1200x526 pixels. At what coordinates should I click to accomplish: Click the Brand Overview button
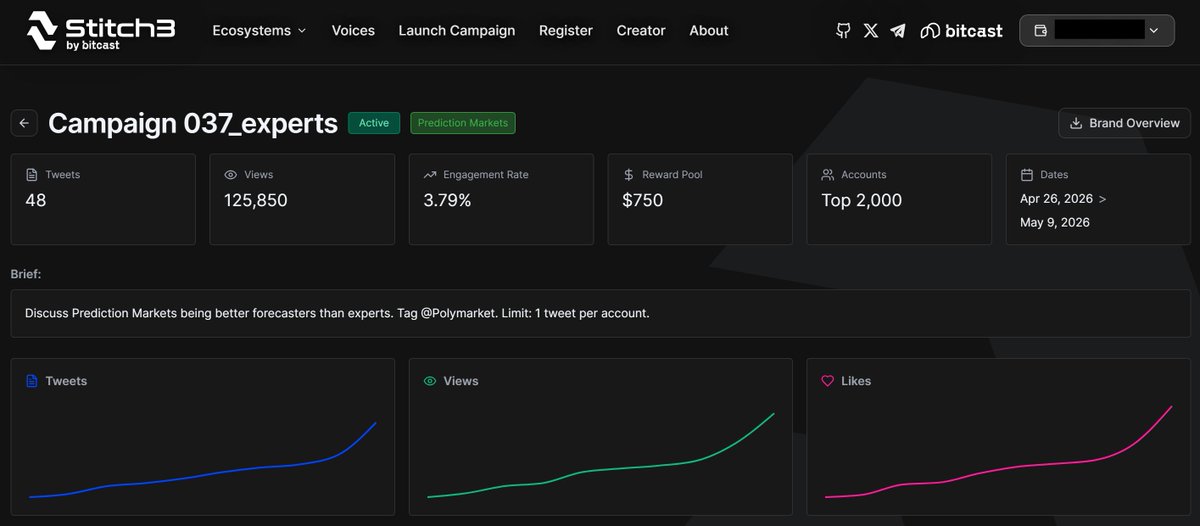1124,123
